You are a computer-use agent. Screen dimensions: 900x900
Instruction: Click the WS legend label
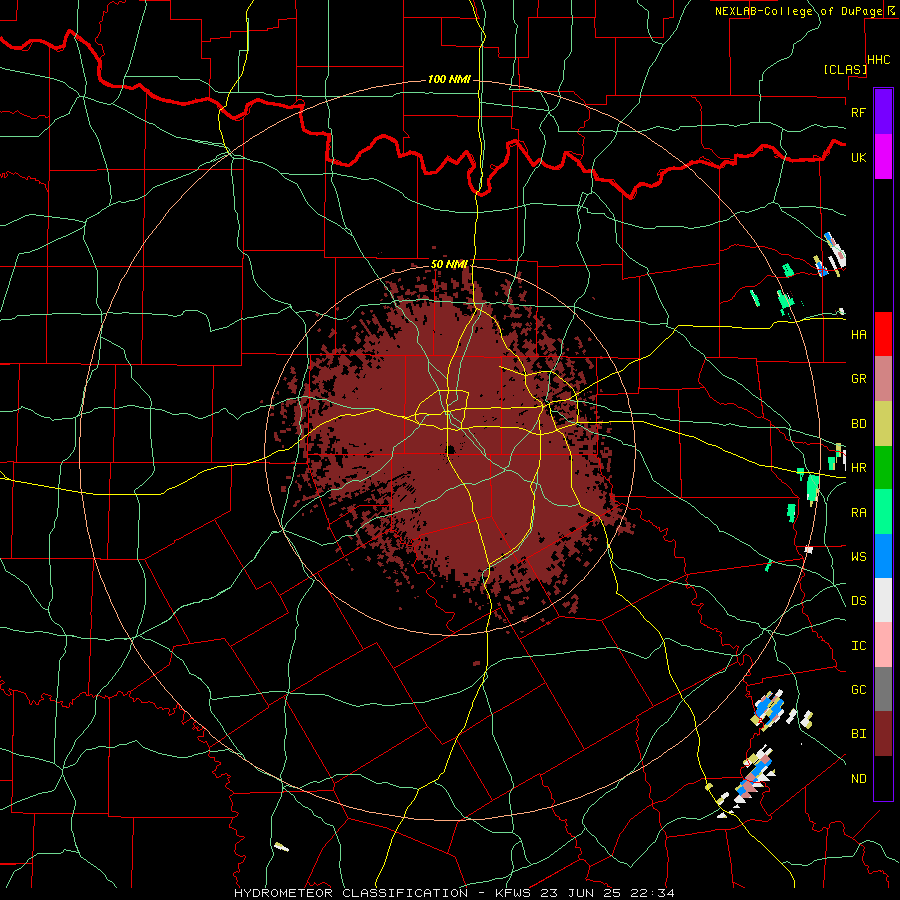pyautogui.click(x=858, y=556)
